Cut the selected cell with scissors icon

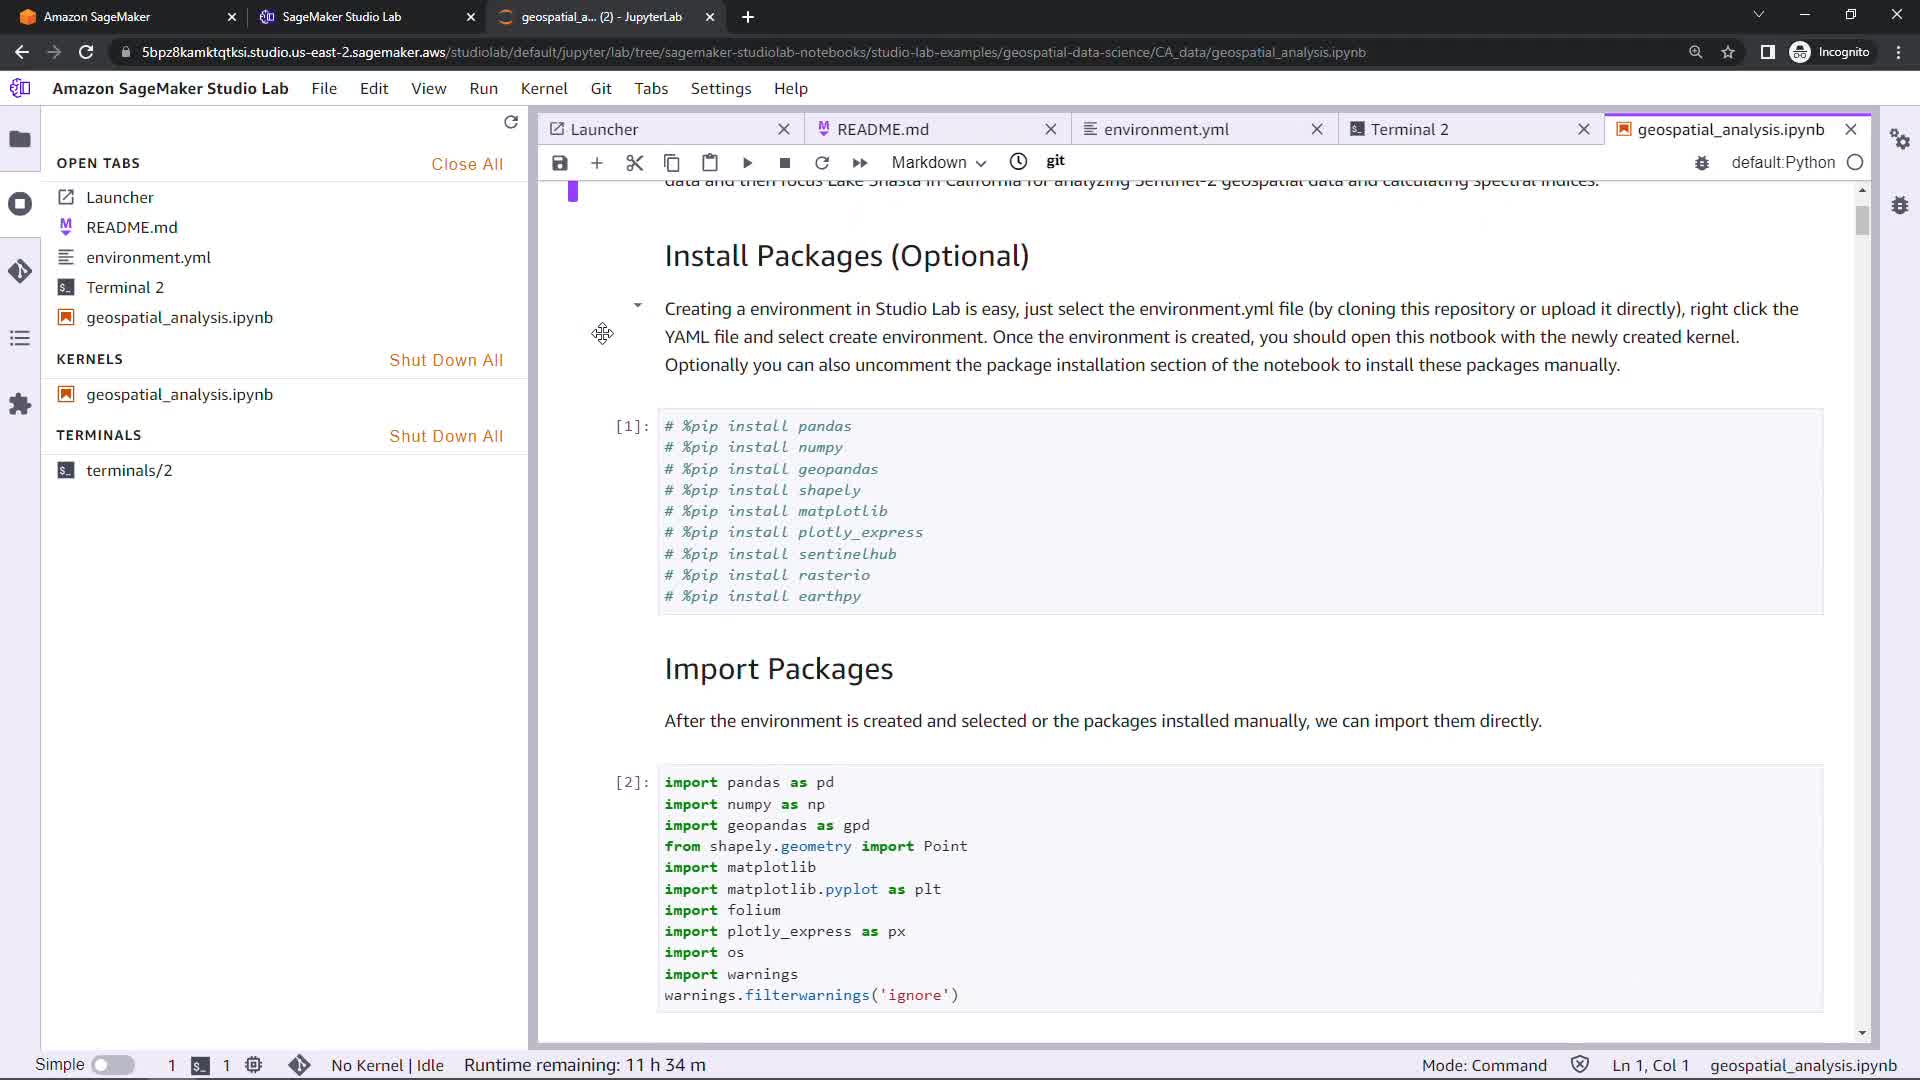tap(634, 163)
